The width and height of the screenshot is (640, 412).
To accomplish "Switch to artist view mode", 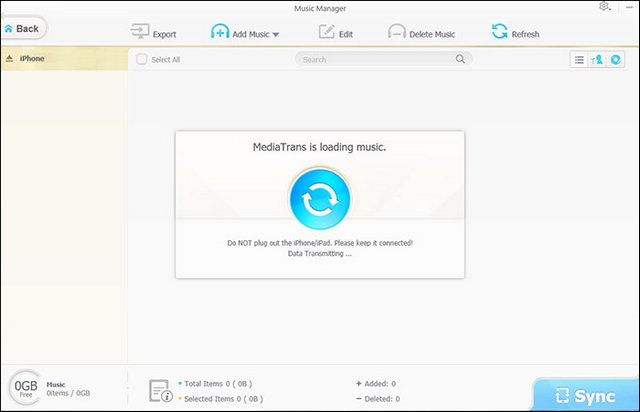I will tap(597, 60).
